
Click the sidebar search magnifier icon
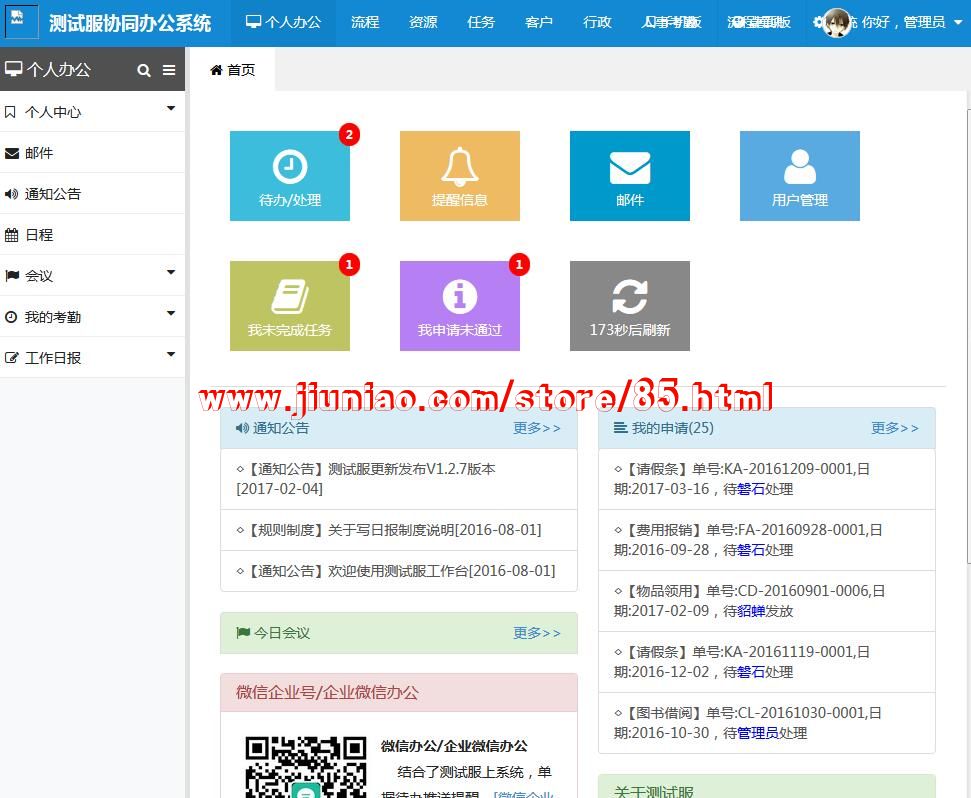144,70
